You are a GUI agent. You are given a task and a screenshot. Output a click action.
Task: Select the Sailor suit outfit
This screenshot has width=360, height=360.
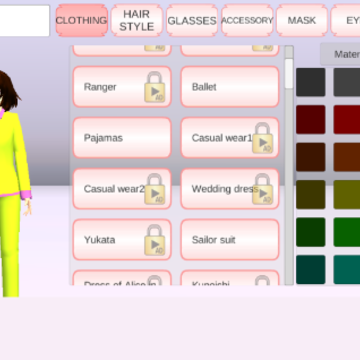point(230,240)
